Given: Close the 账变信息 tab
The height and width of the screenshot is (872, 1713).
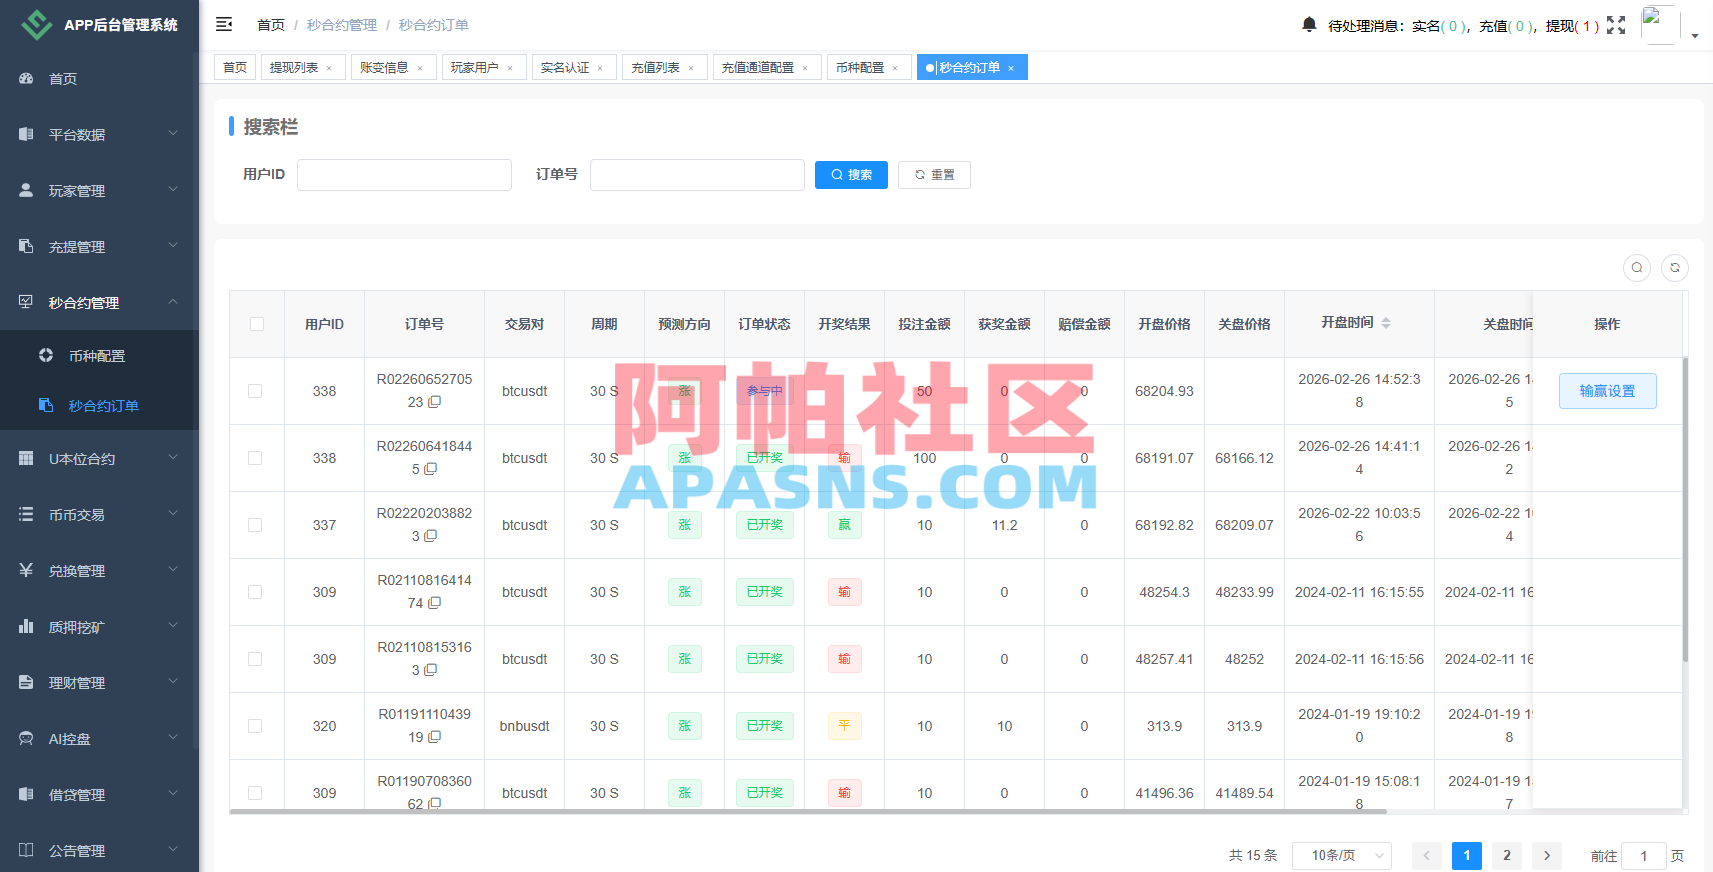Looking at the screenshot, I should (420, 68).
